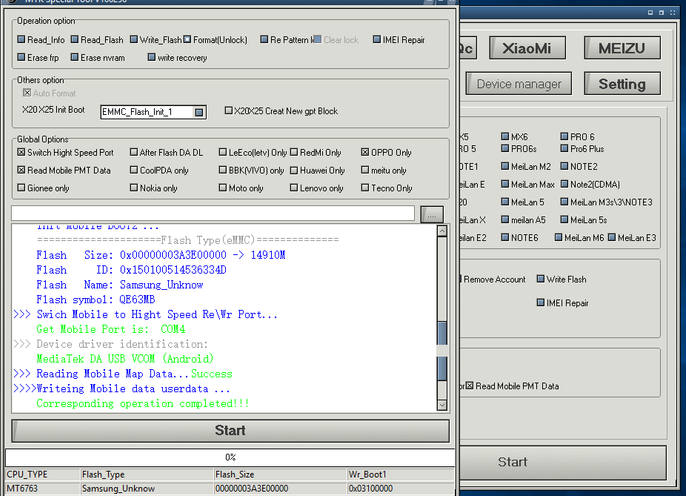Select the 0x03100000 Wr_Boot1 value
Screen dimensions: 686x496
[400, 489]
